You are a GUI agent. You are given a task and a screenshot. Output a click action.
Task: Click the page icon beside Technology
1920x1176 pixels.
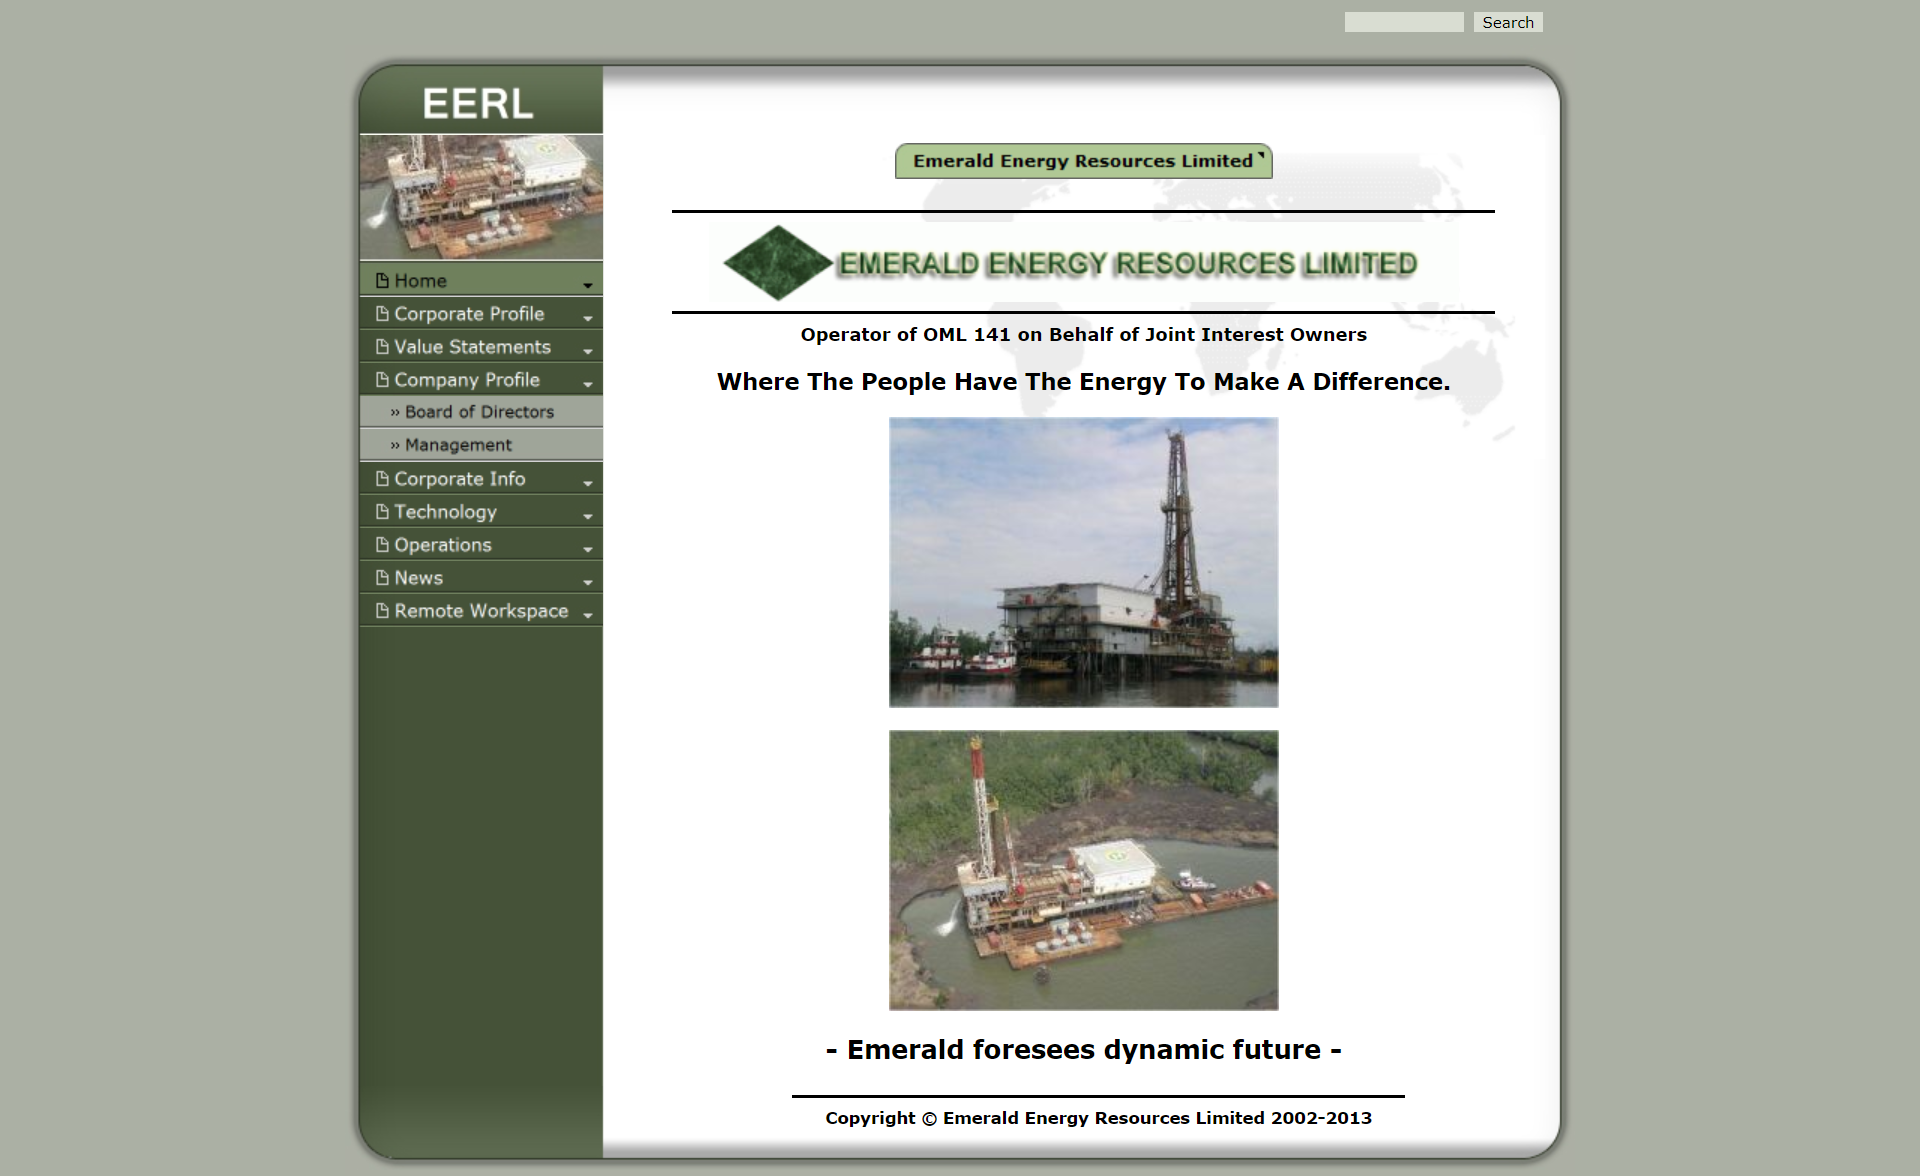(x=382, y=511)
